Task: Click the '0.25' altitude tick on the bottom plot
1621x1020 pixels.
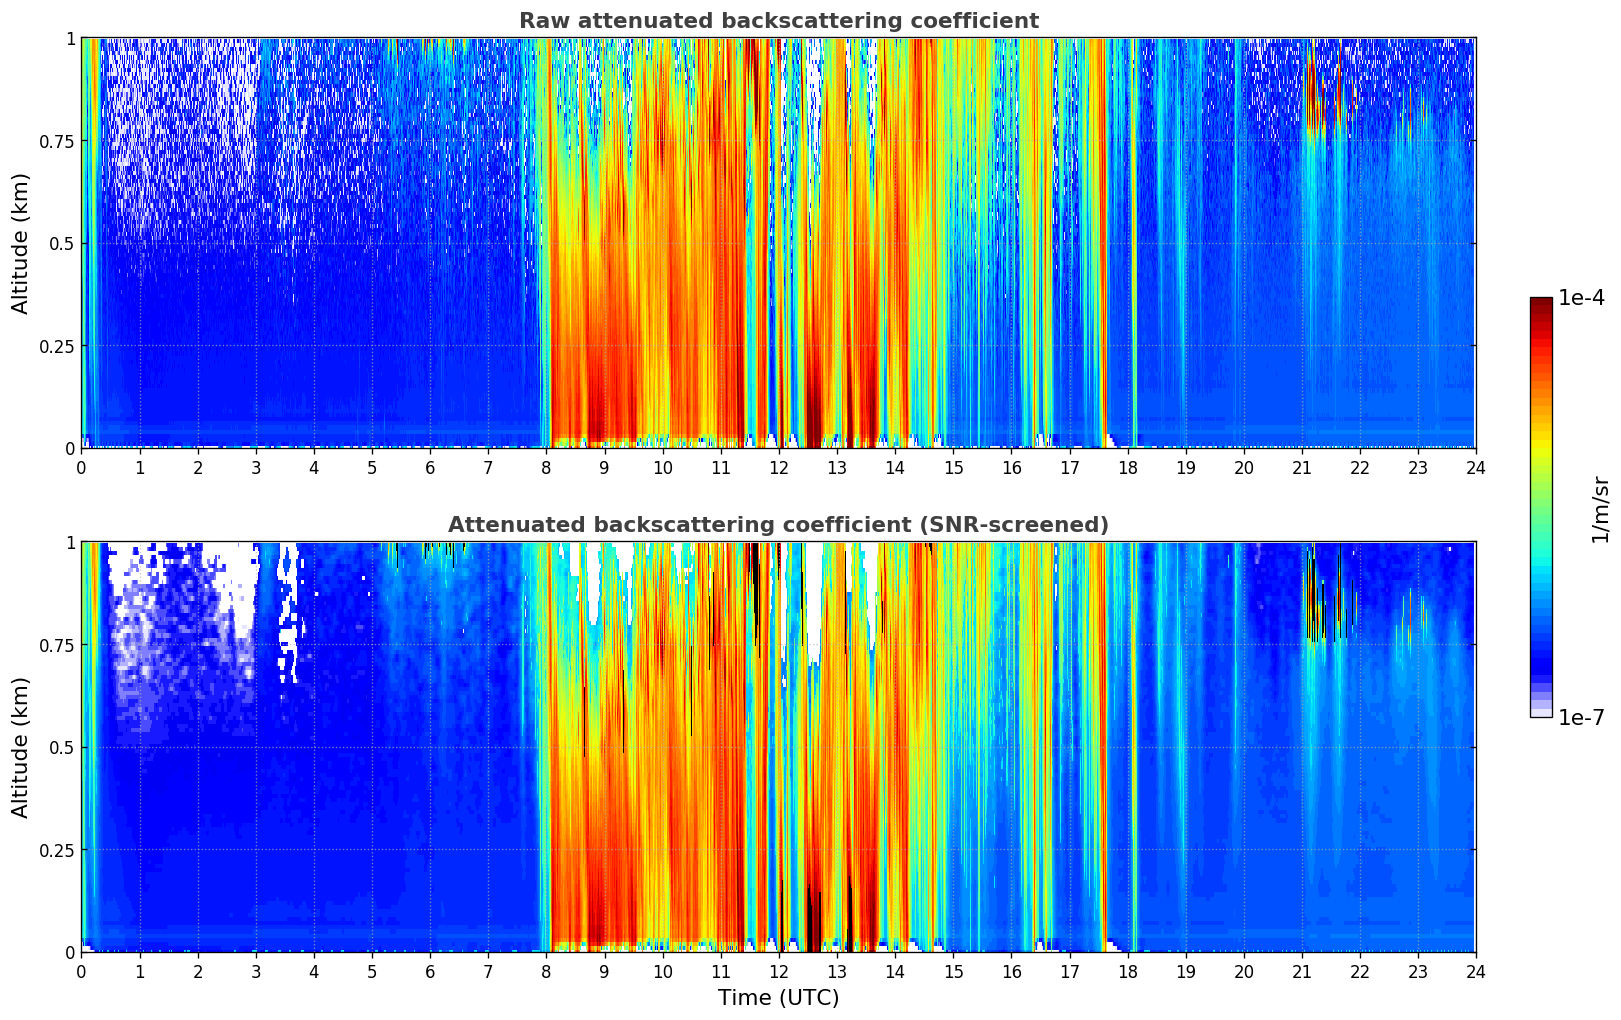Action: coord(57,850)
